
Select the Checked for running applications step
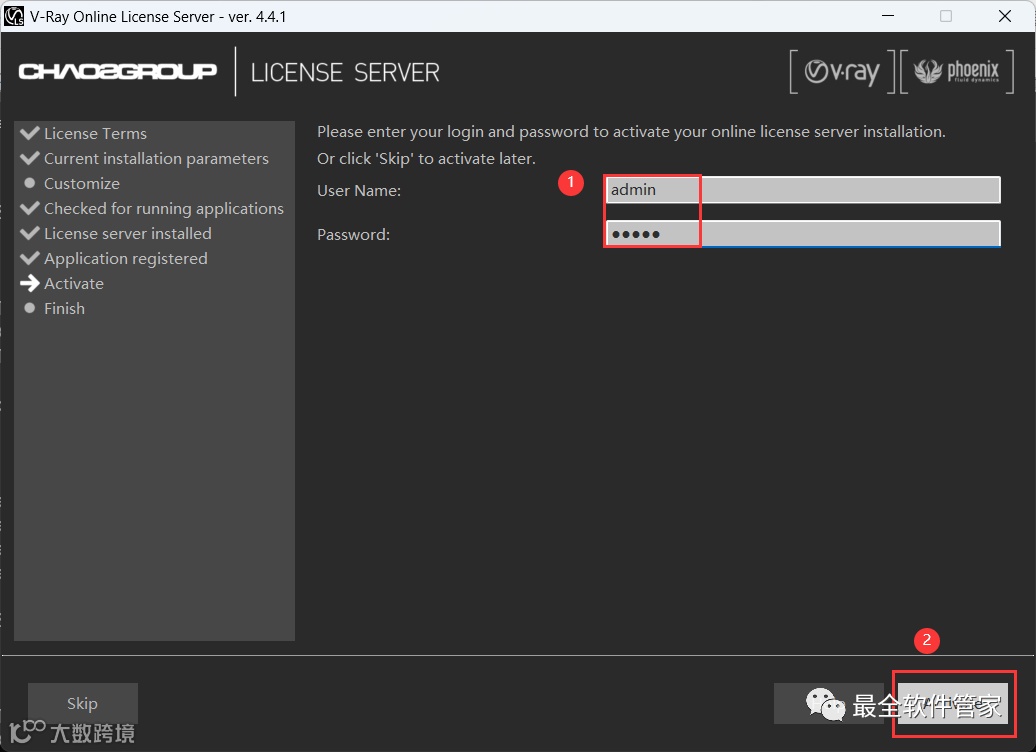pyautogui.click(x=164, y=209)
